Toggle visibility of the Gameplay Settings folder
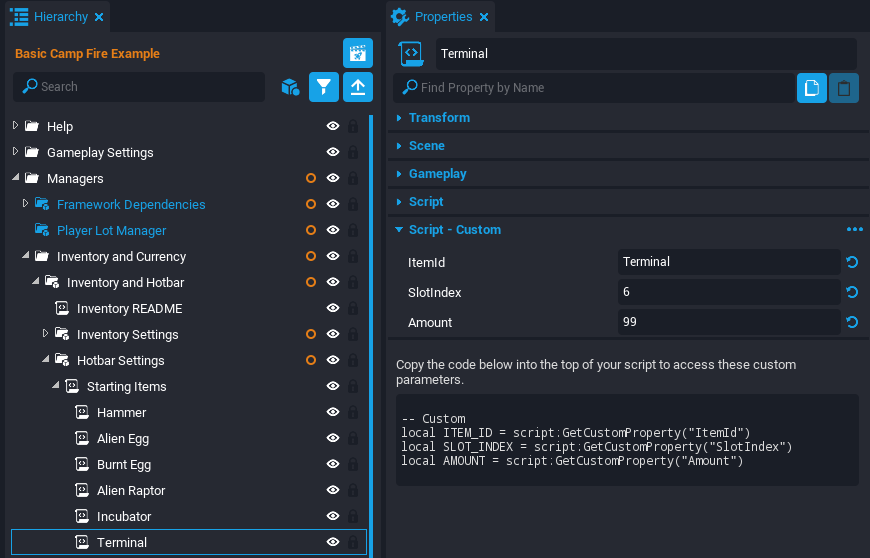870x558 pixels. [333, 152]
